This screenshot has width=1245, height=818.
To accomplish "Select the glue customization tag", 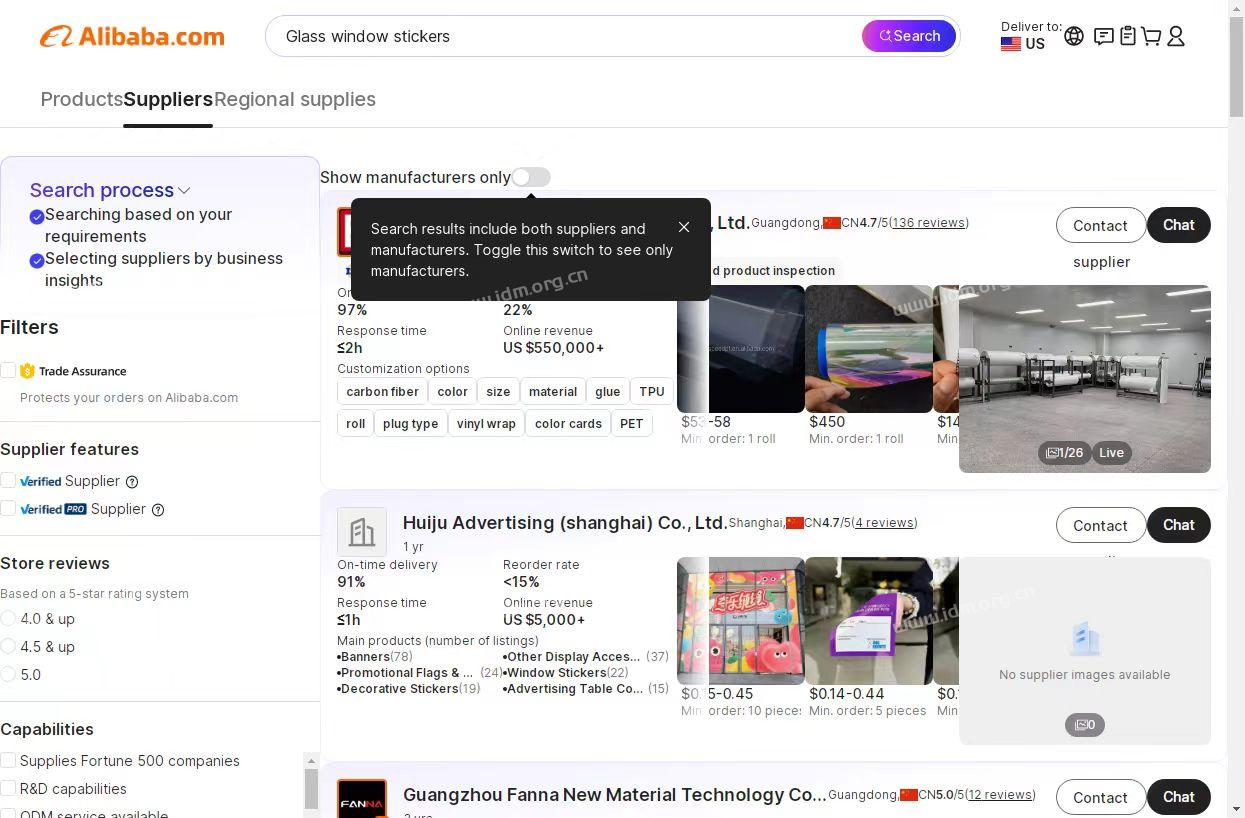I will 608,392.
